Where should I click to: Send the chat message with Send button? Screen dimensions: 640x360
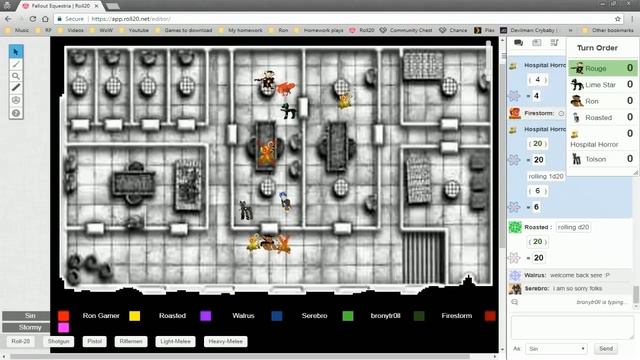click(606, 349)
